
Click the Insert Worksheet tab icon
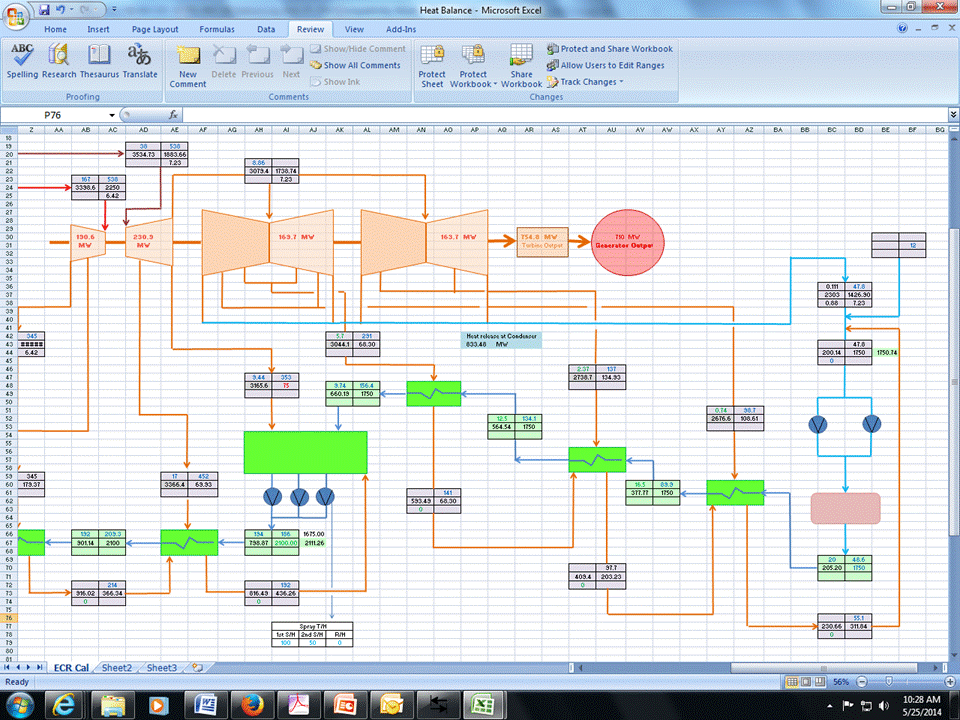click(x=197, y=667)
